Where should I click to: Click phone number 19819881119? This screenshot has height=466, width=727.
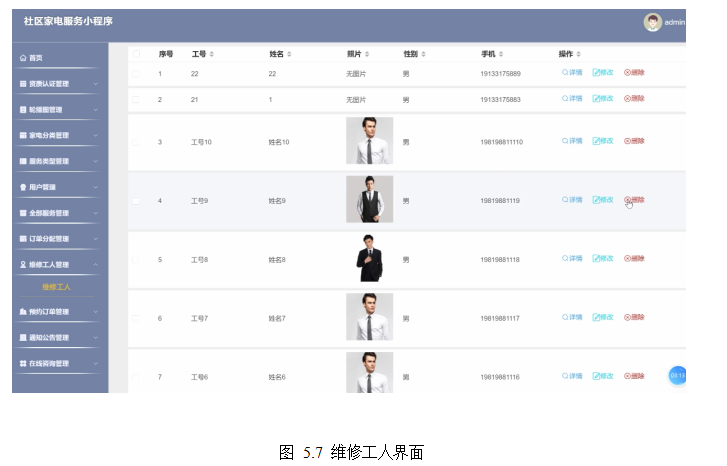coord(500,201)
